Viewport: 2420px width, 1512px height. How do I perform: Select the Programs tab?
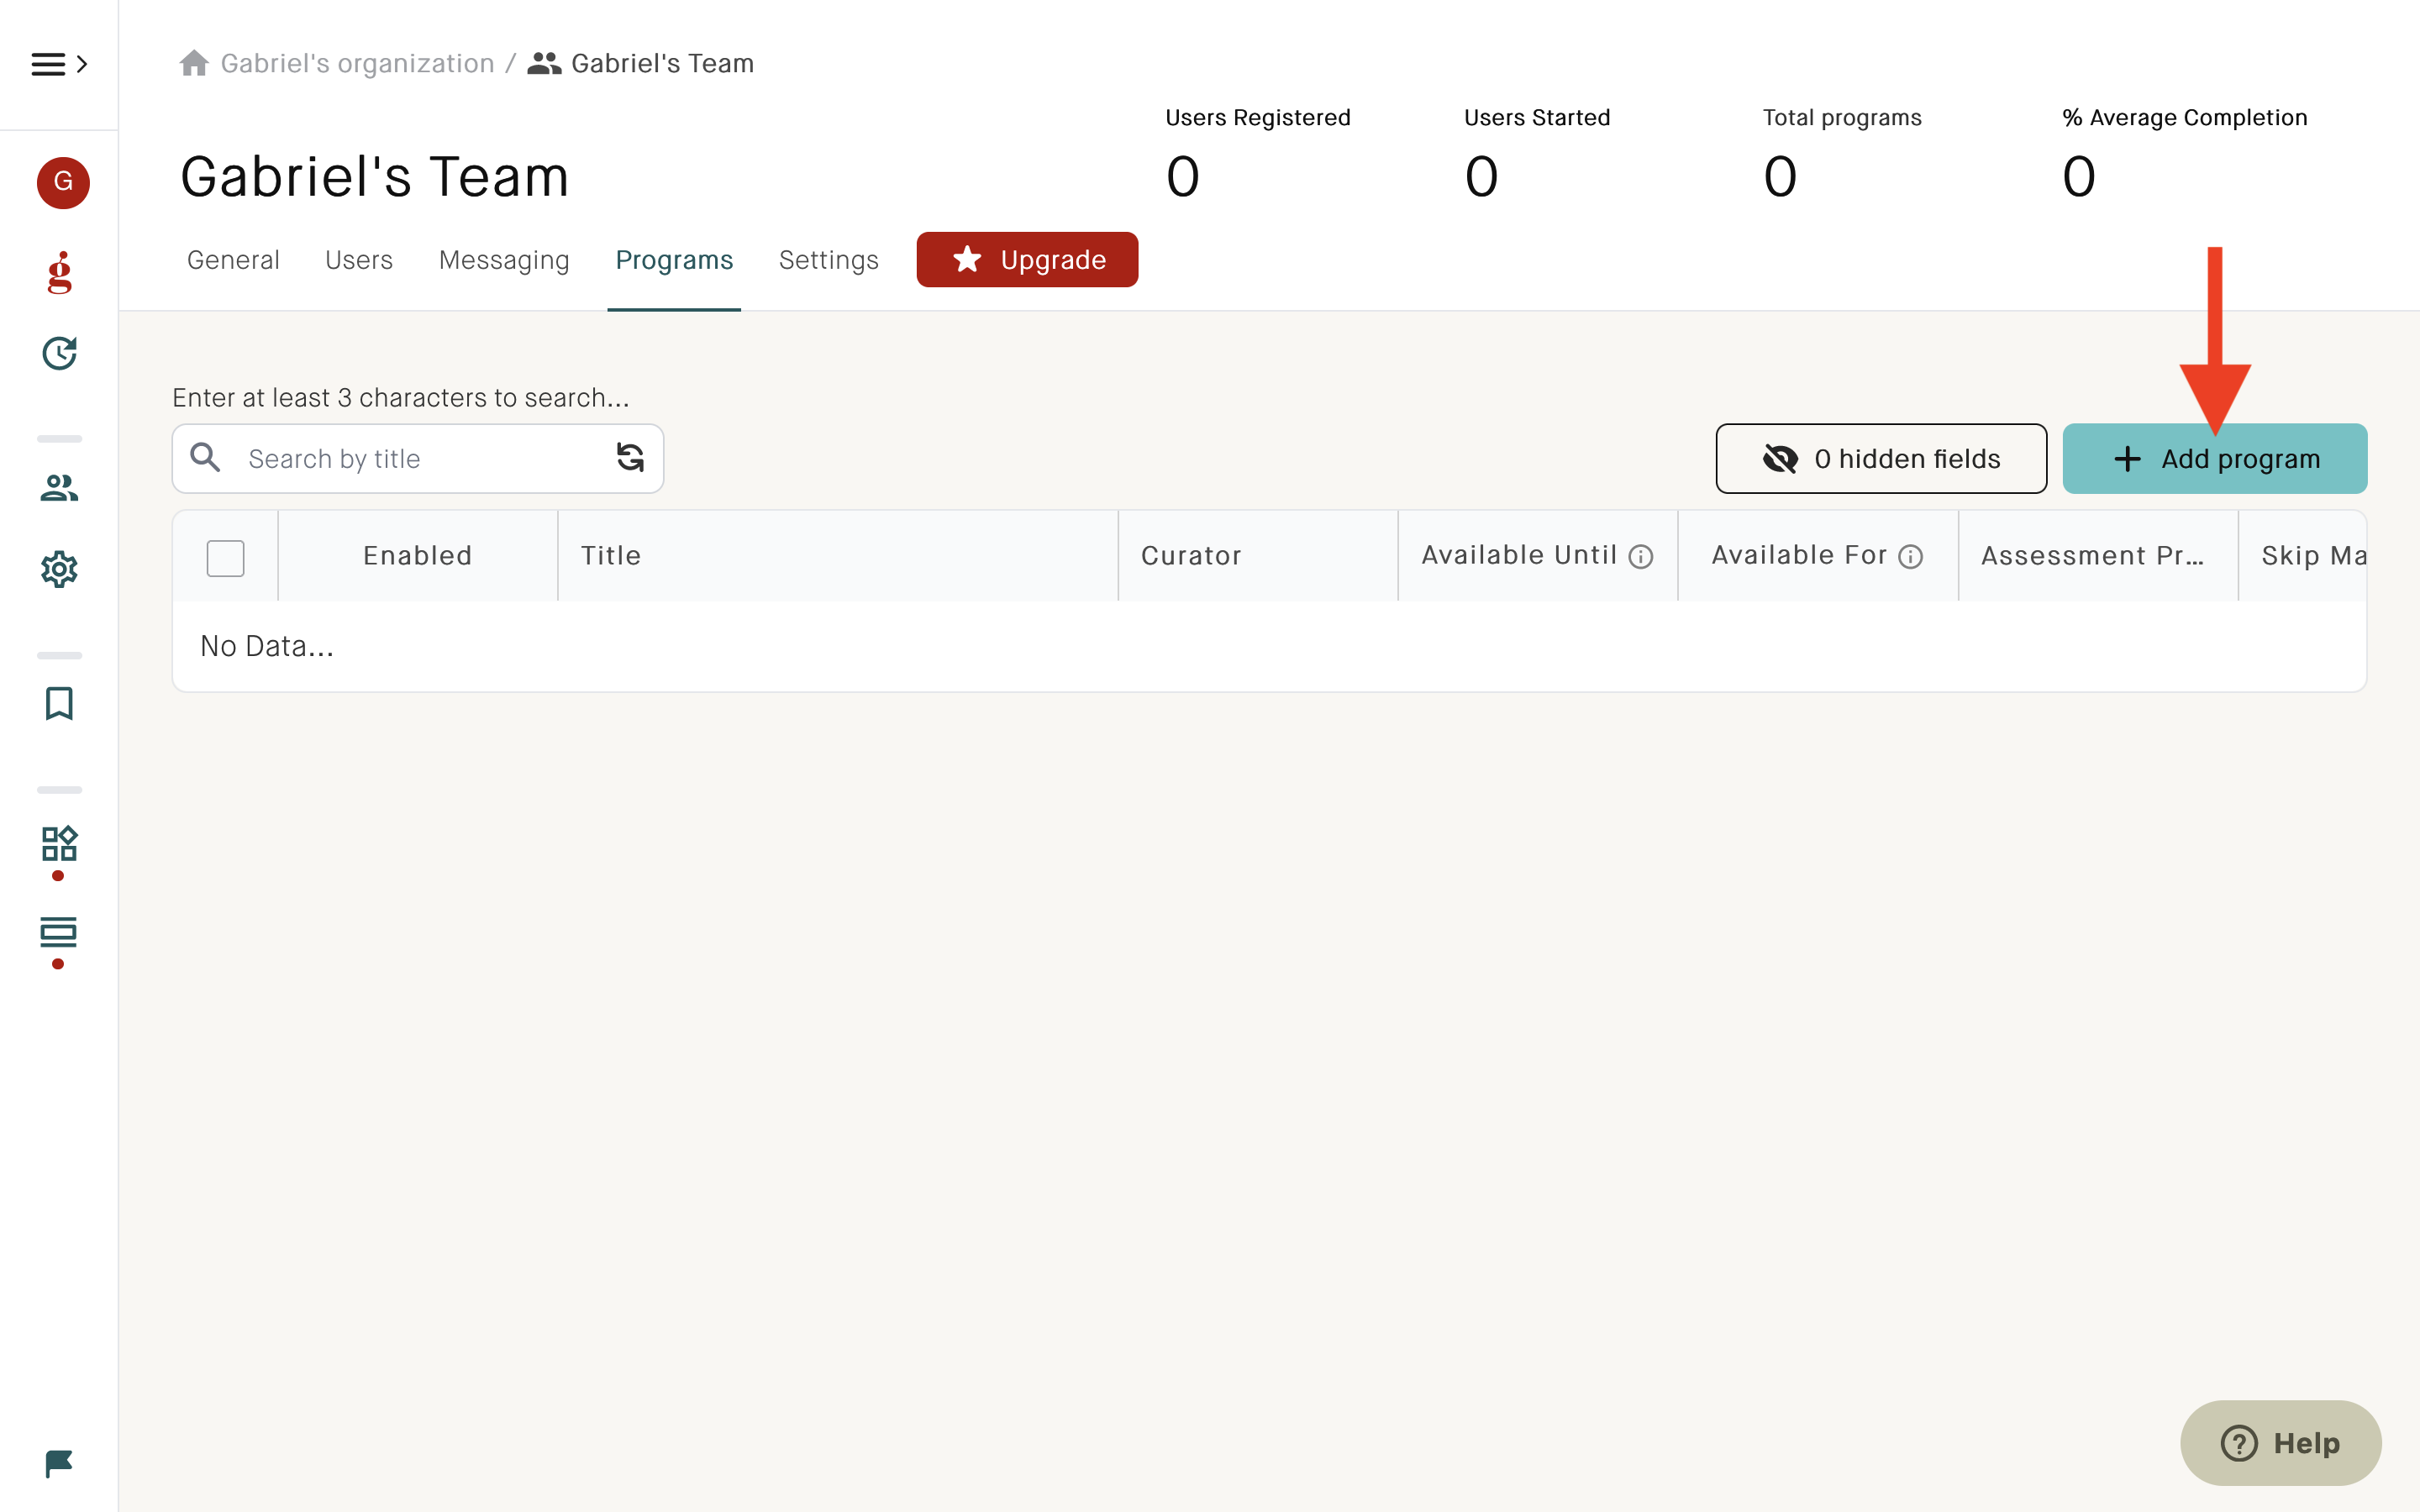[674, 260]
